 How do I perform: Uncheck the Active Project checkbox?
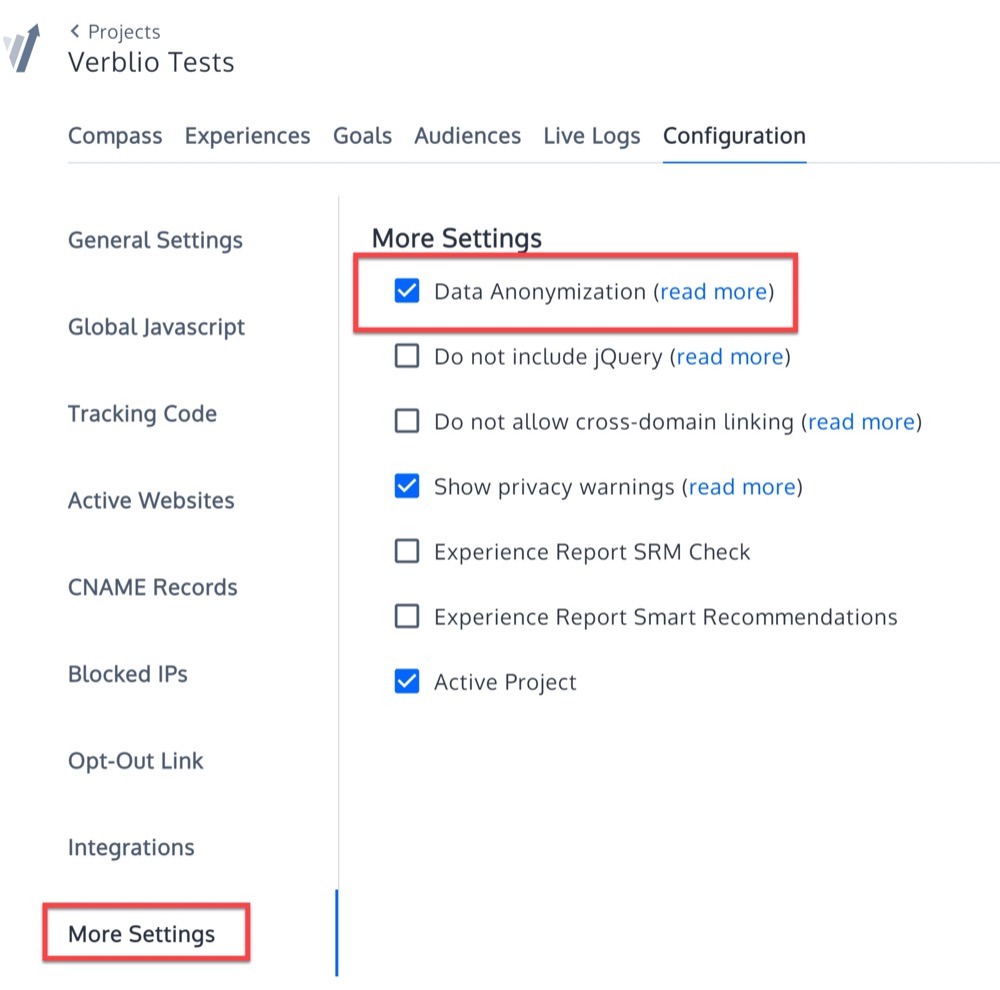coord(406,681)
